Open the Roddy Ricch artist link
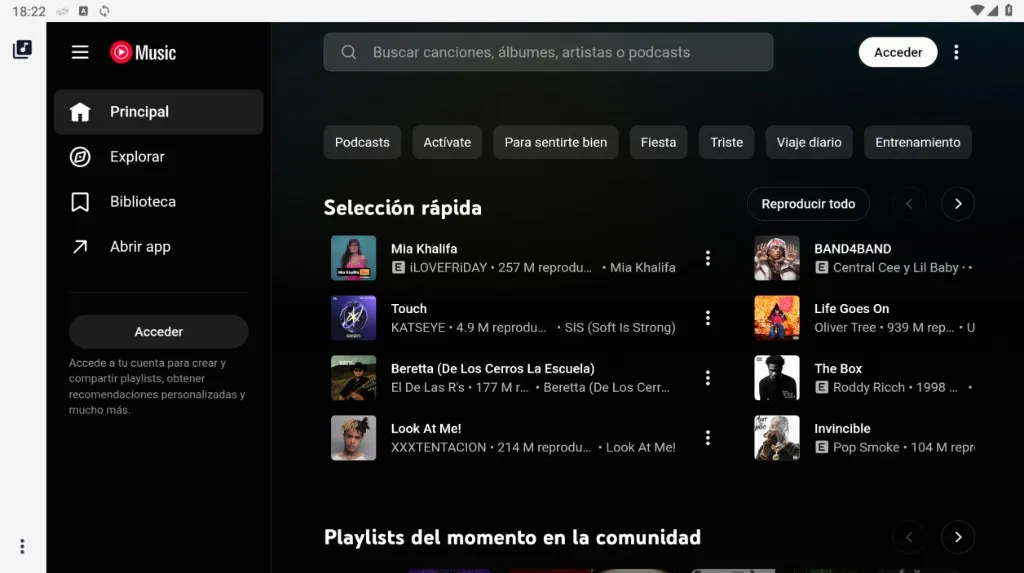 click(x=869, y=387)
